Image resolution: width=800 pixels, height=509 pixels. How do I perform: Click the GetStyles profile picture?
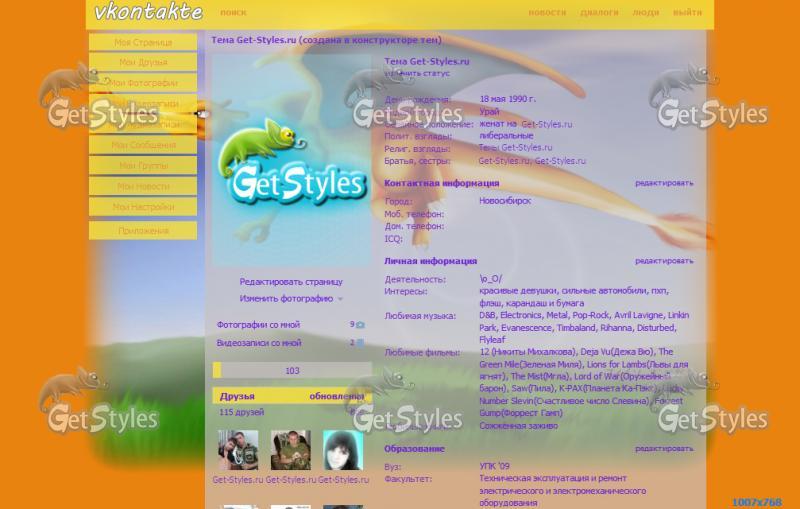click(x=291, y=160)
